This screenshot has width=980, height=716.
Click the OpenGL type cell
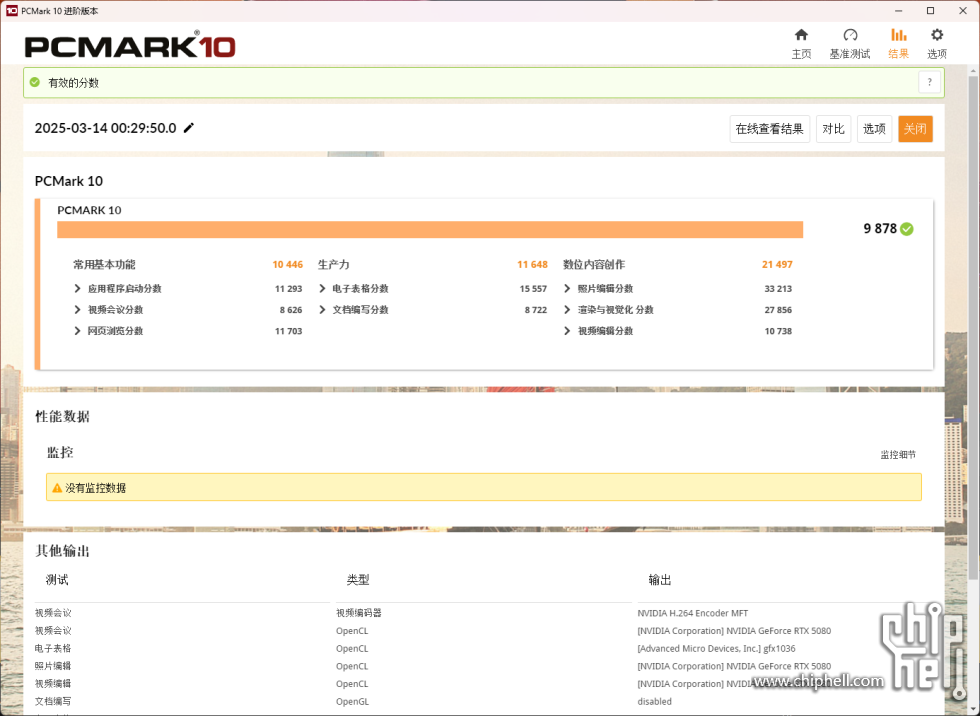pyautogui.click(x=352, y=702)
